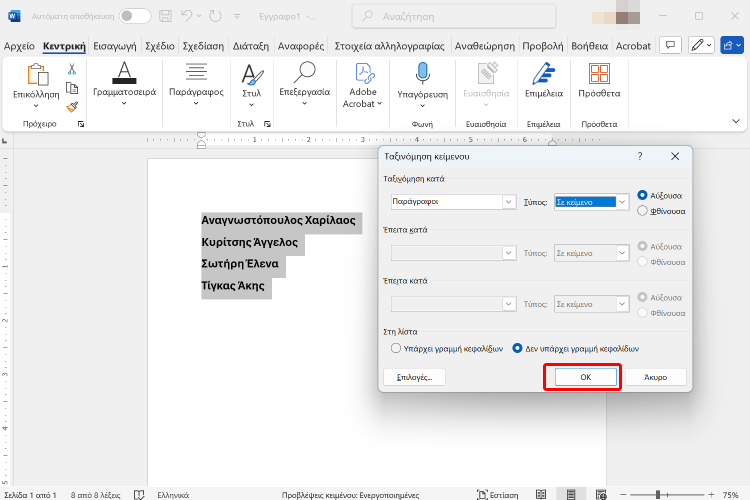Switch to the Αναθεώρηση review tab
The width and height of the screenshot is (750, 500).
(x=485, y=46)
